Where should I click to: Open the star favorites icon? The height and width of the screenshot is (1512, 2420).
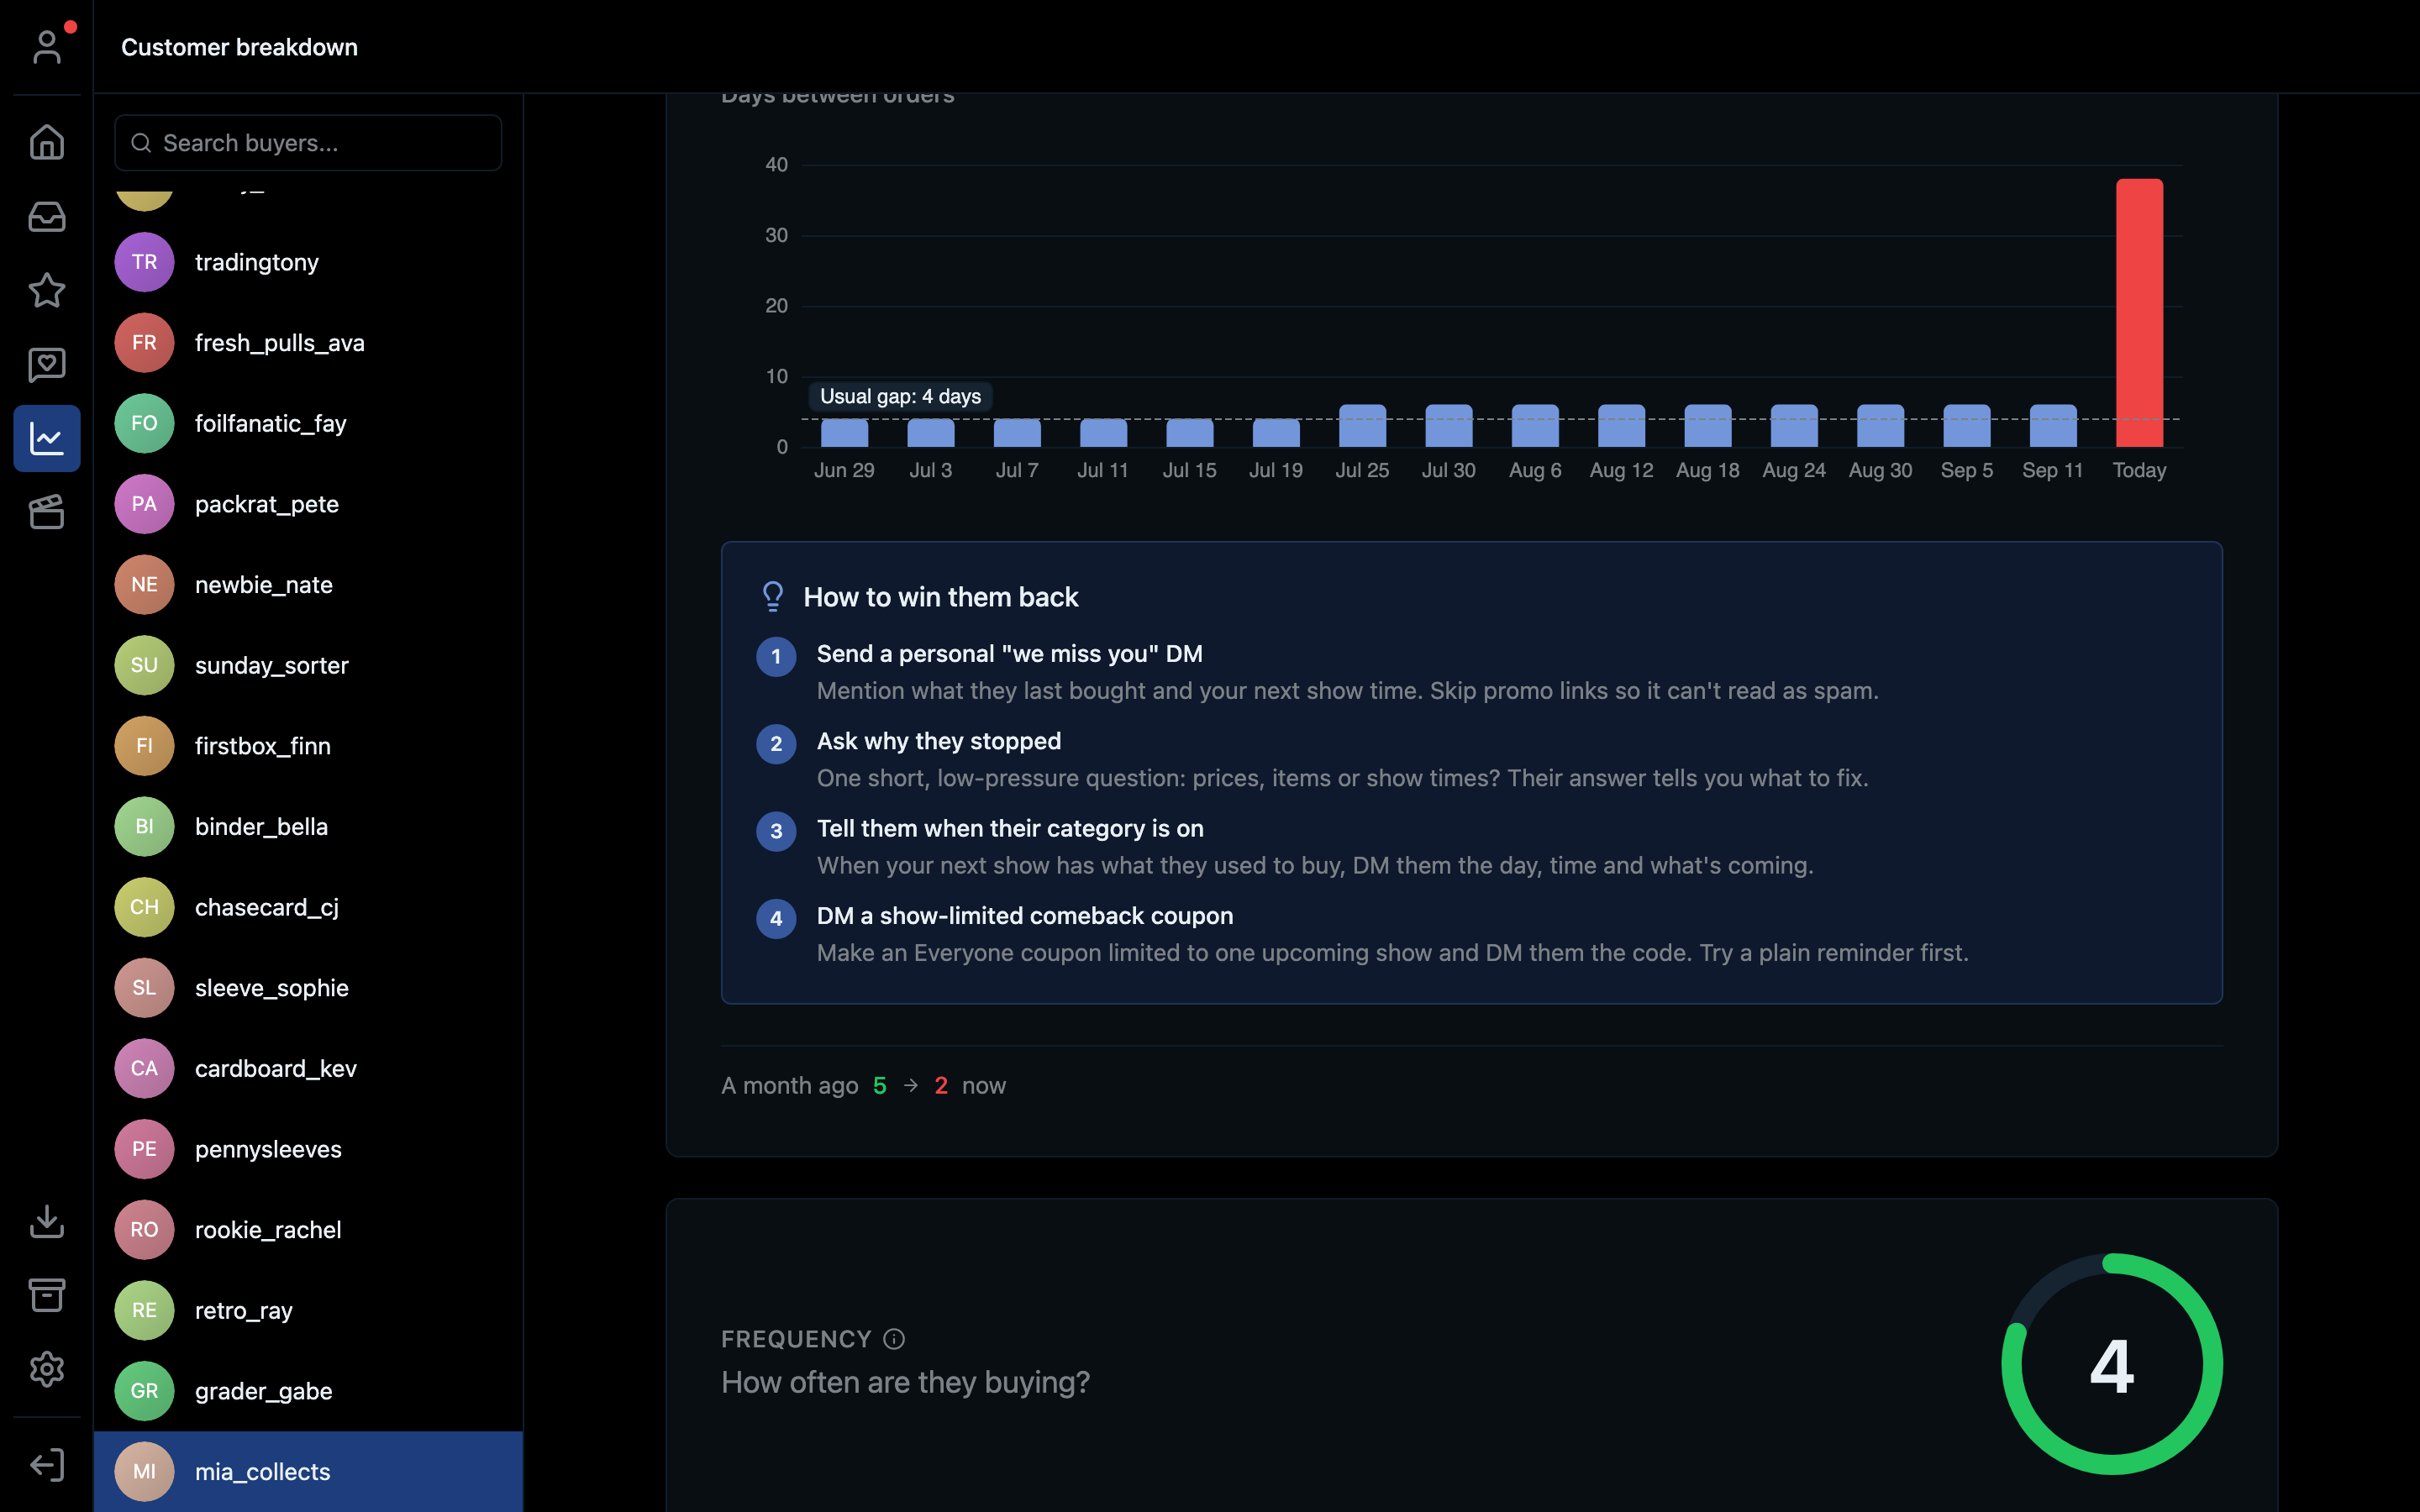click(47, 290)
